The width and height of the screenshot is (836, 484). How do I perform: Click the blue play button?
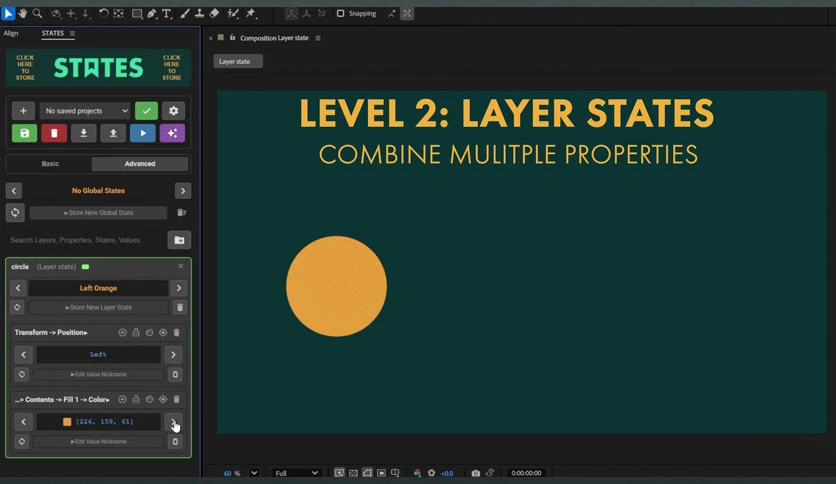[143, 133]
